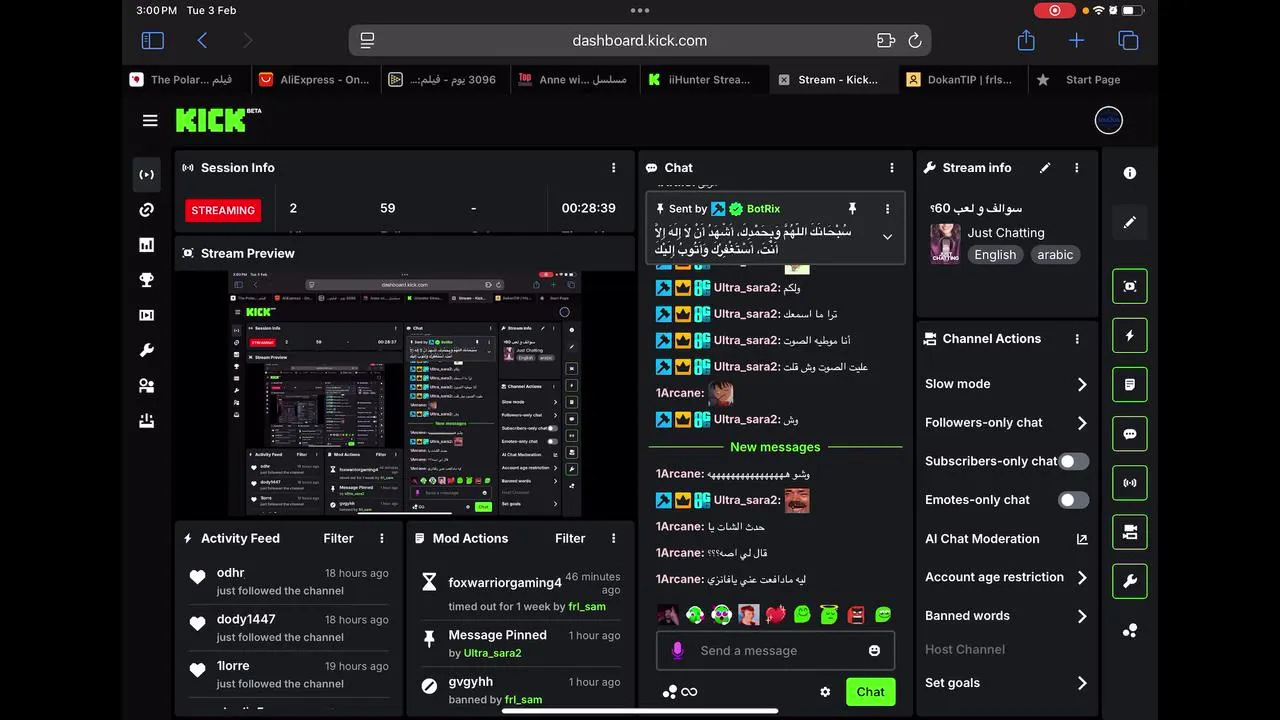Viewport: 1280px width, 720px height.
Task: Click the info icon in the right sidebar
Action: pos(1130,173)
